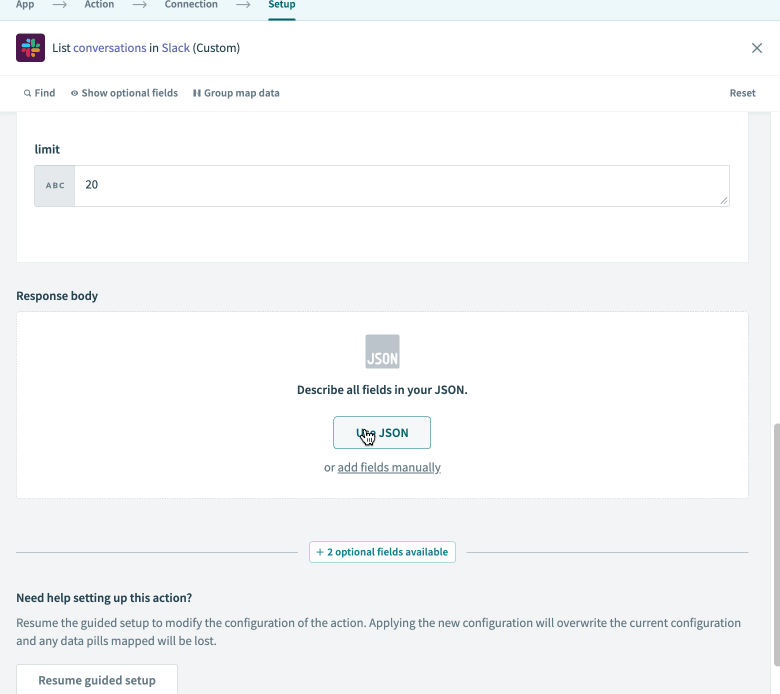
Task: Click the Response body heading
Action: 57,296
